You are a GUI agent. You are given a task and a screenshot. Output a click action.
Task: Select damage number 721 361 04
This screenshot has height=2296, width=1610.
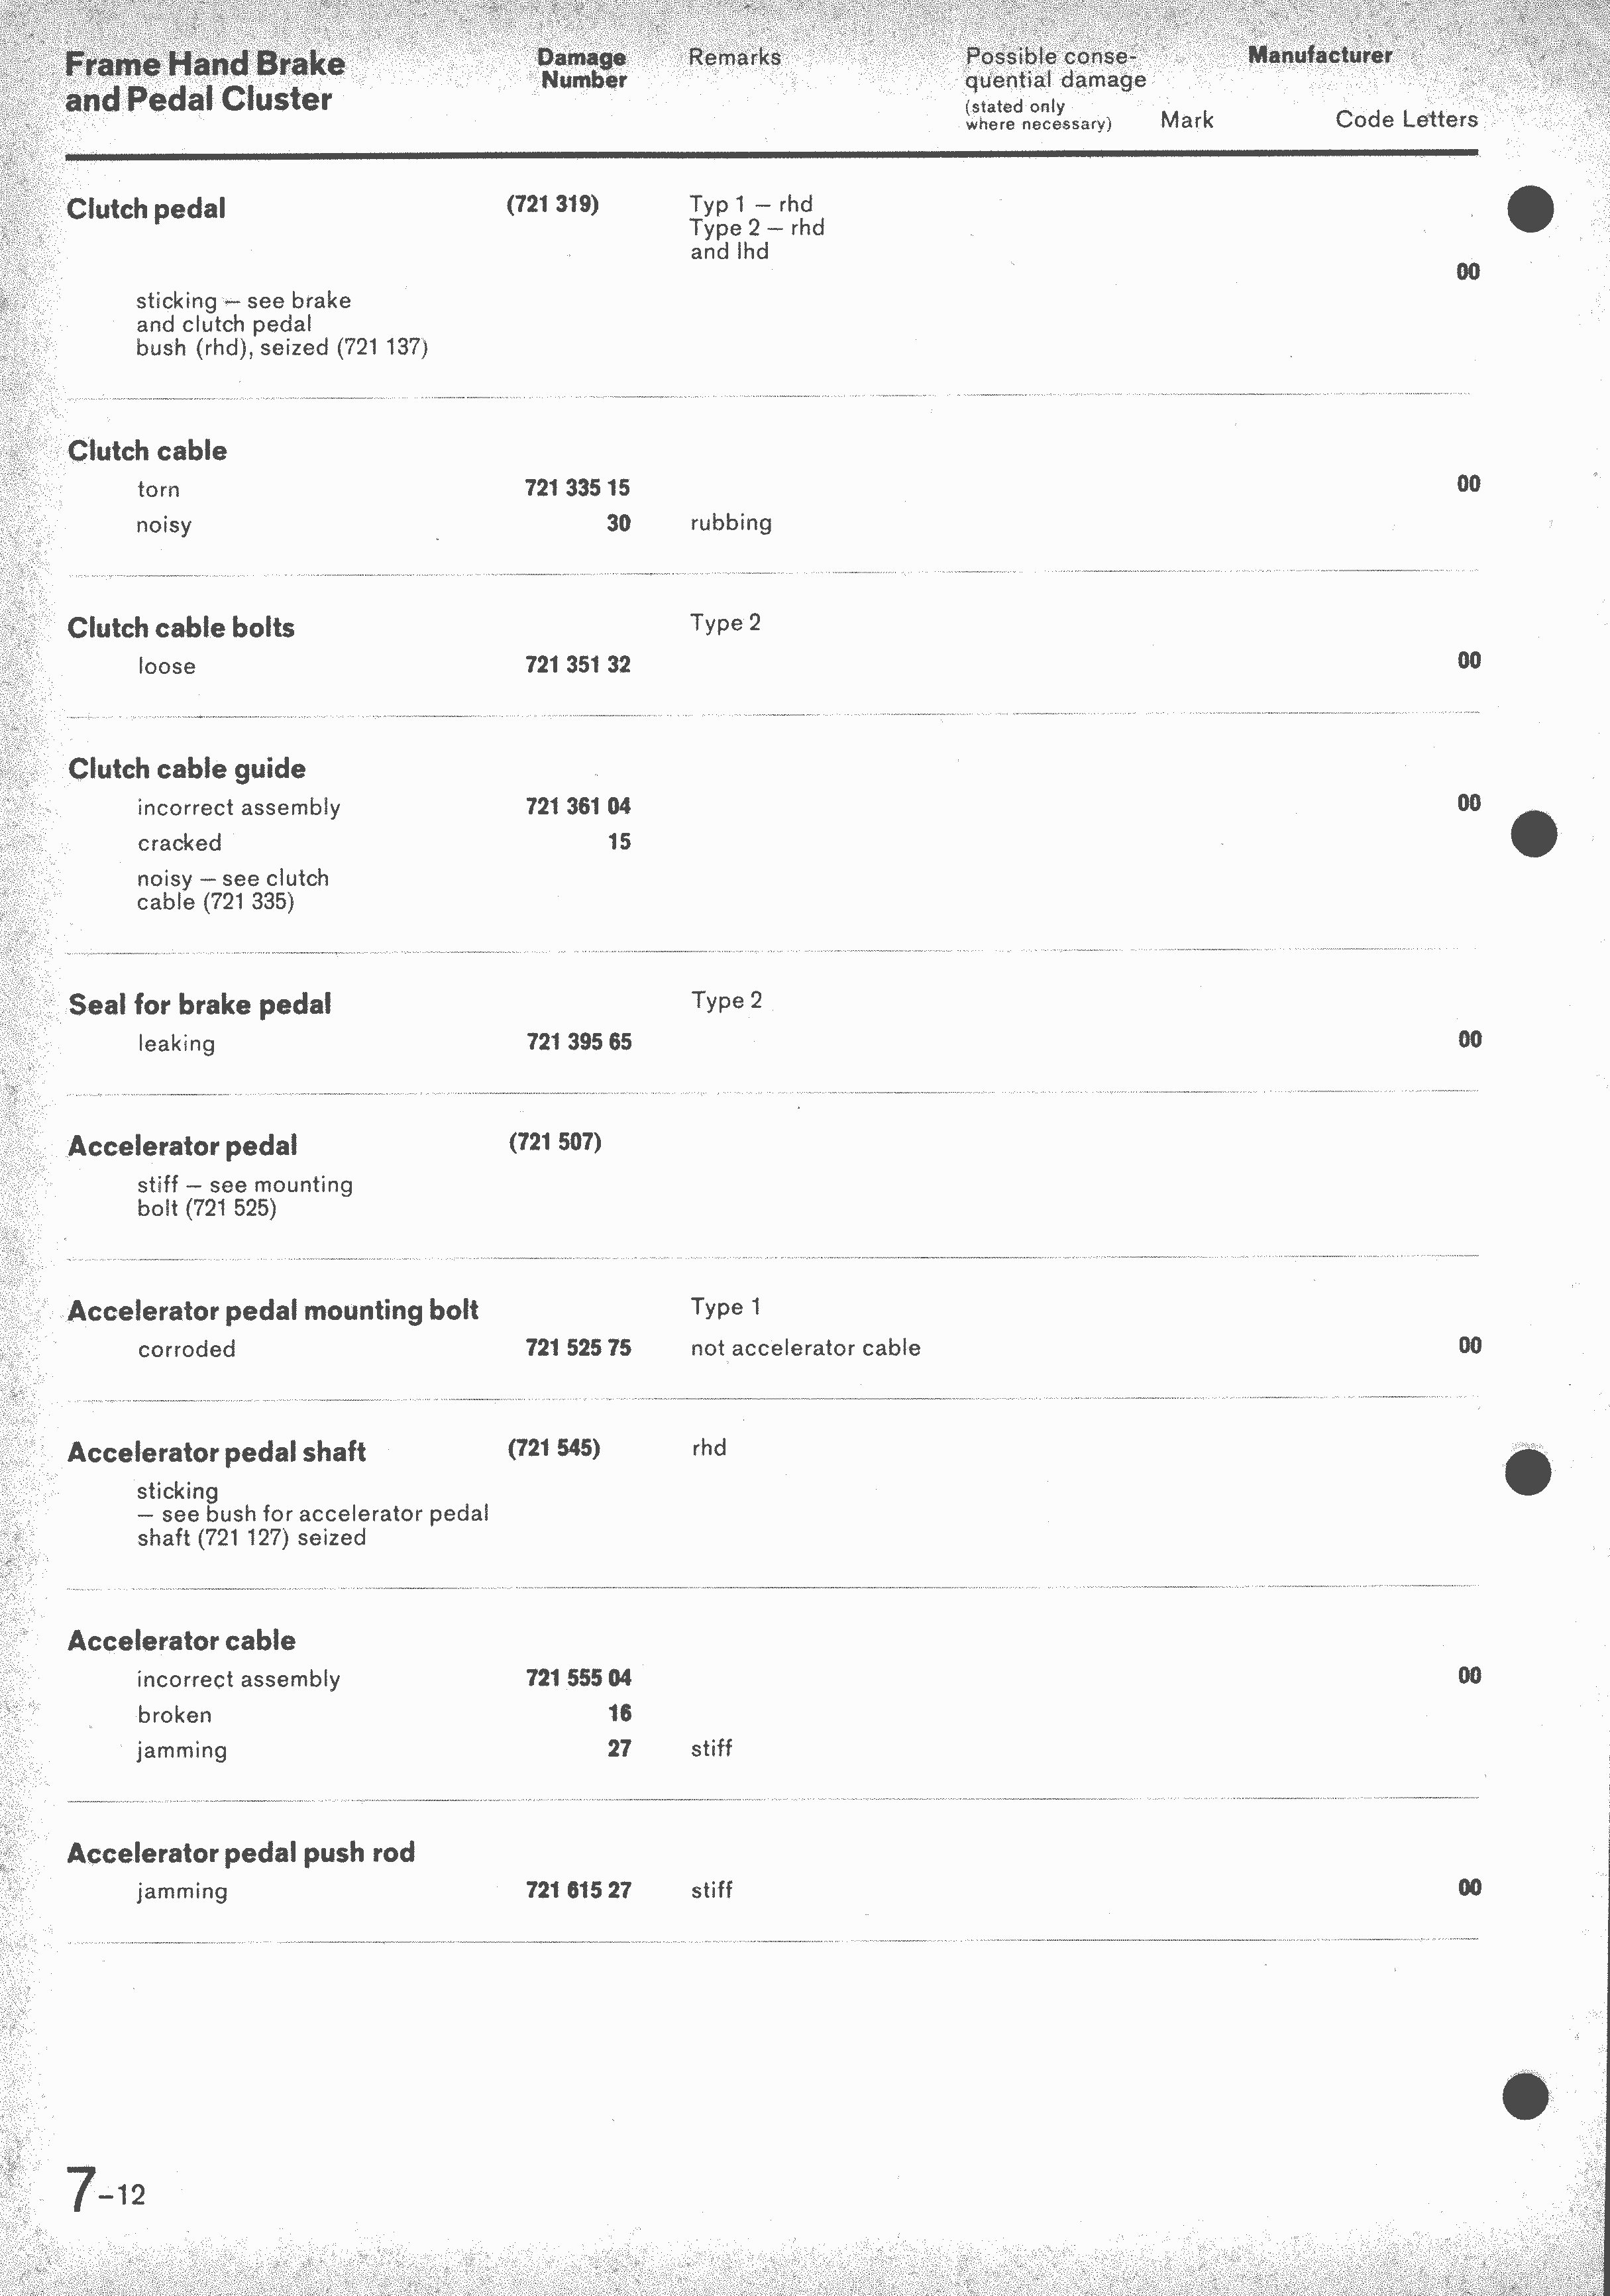tap(578, 806)
